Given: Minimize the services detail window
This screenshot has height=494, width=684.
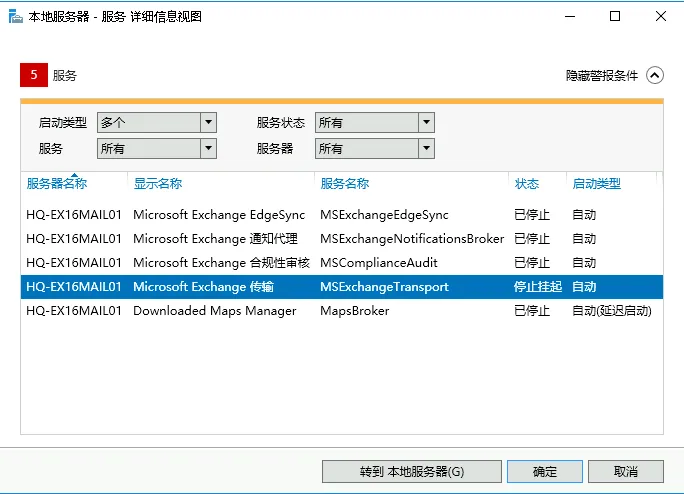Looking at the screenshot, I should click(x=570, y=17).
